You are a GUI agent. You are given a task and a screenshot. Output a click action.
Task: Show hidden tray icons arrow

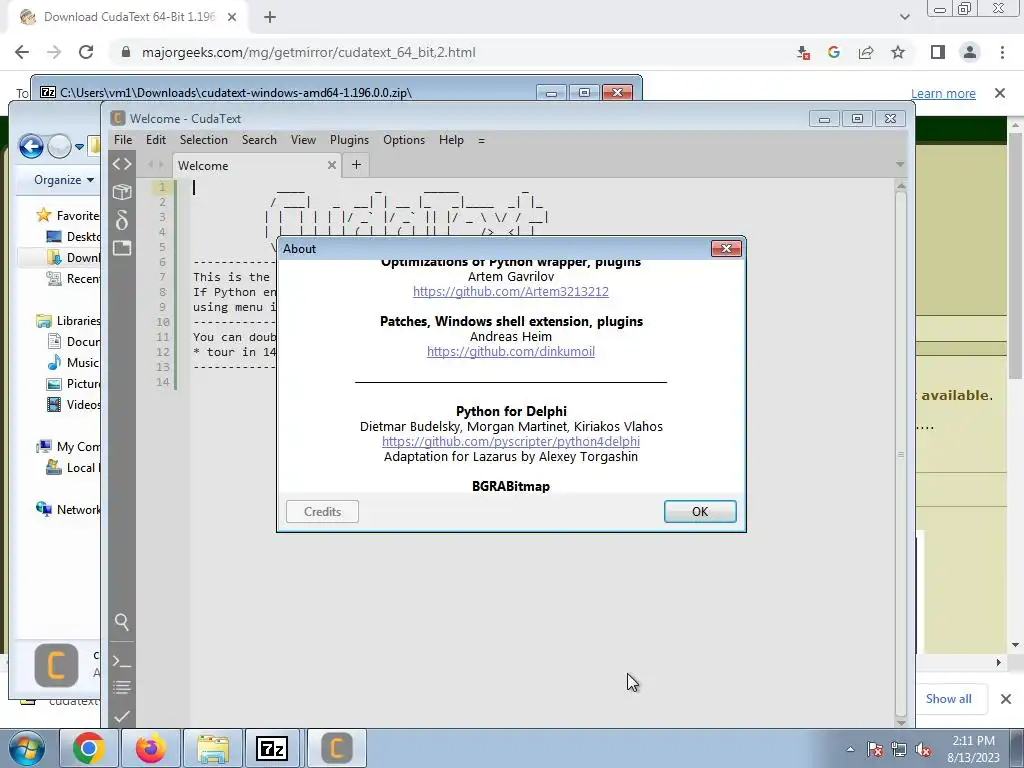(850, 749)
